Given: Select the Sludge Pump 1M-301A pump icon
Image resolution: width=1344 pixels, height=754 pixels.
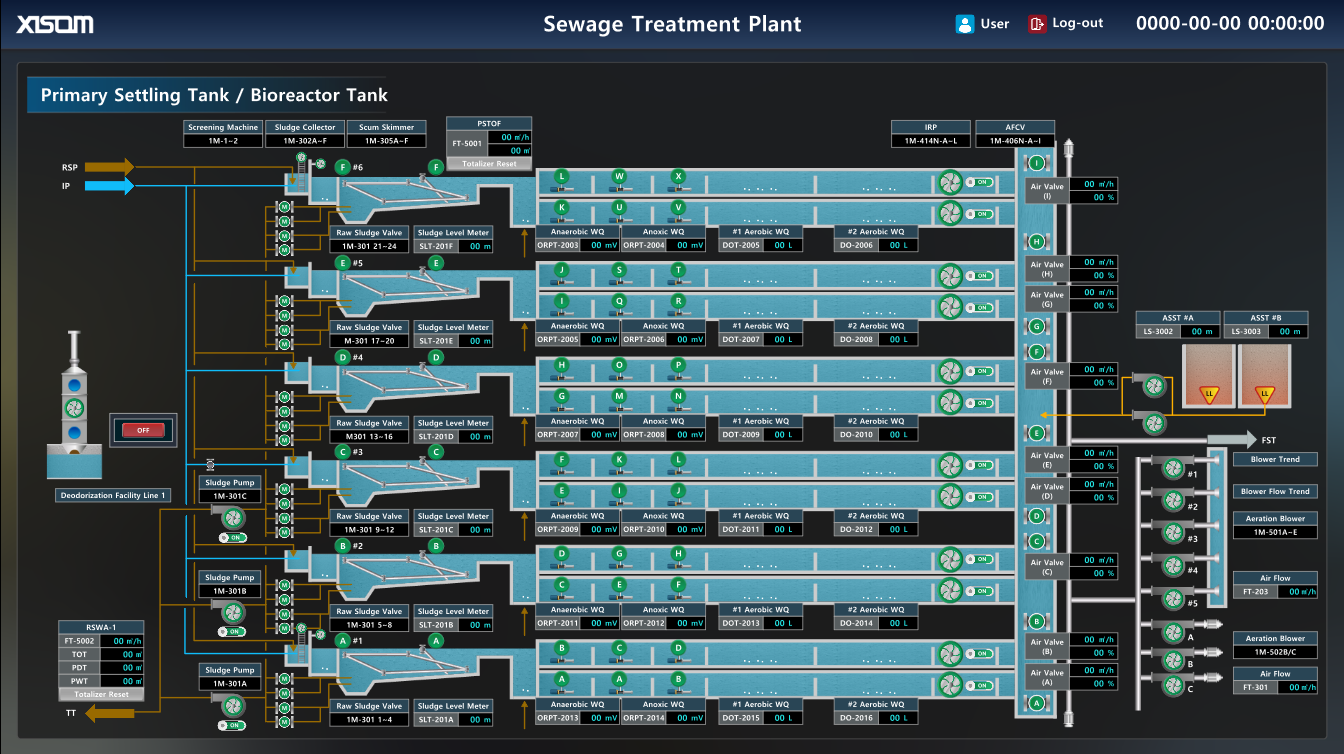Looking at the screenshot, I should [x=232, y=705].
